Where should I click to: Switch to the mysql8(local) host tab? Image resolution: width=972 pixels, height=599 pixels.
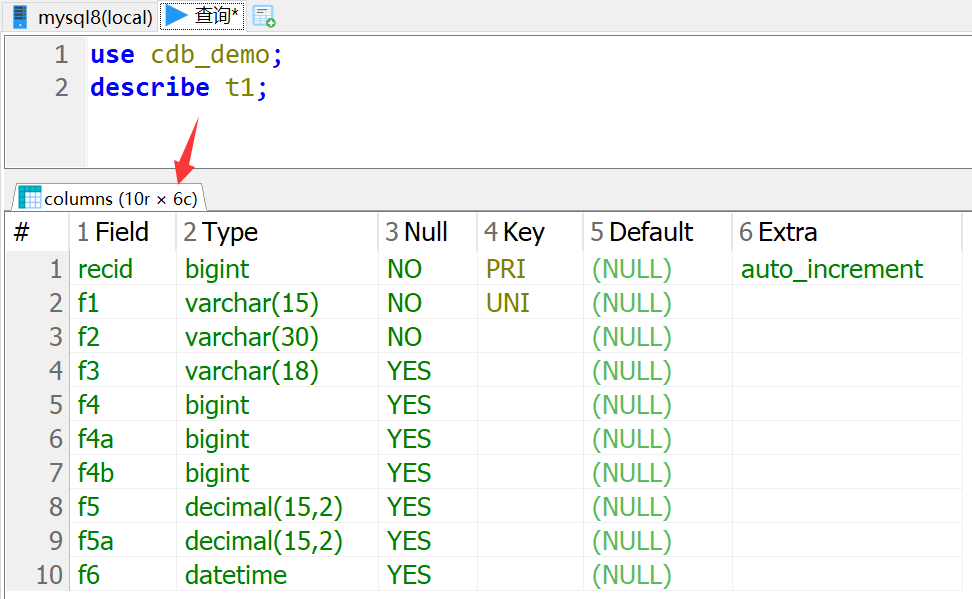[x=95, y=17]
